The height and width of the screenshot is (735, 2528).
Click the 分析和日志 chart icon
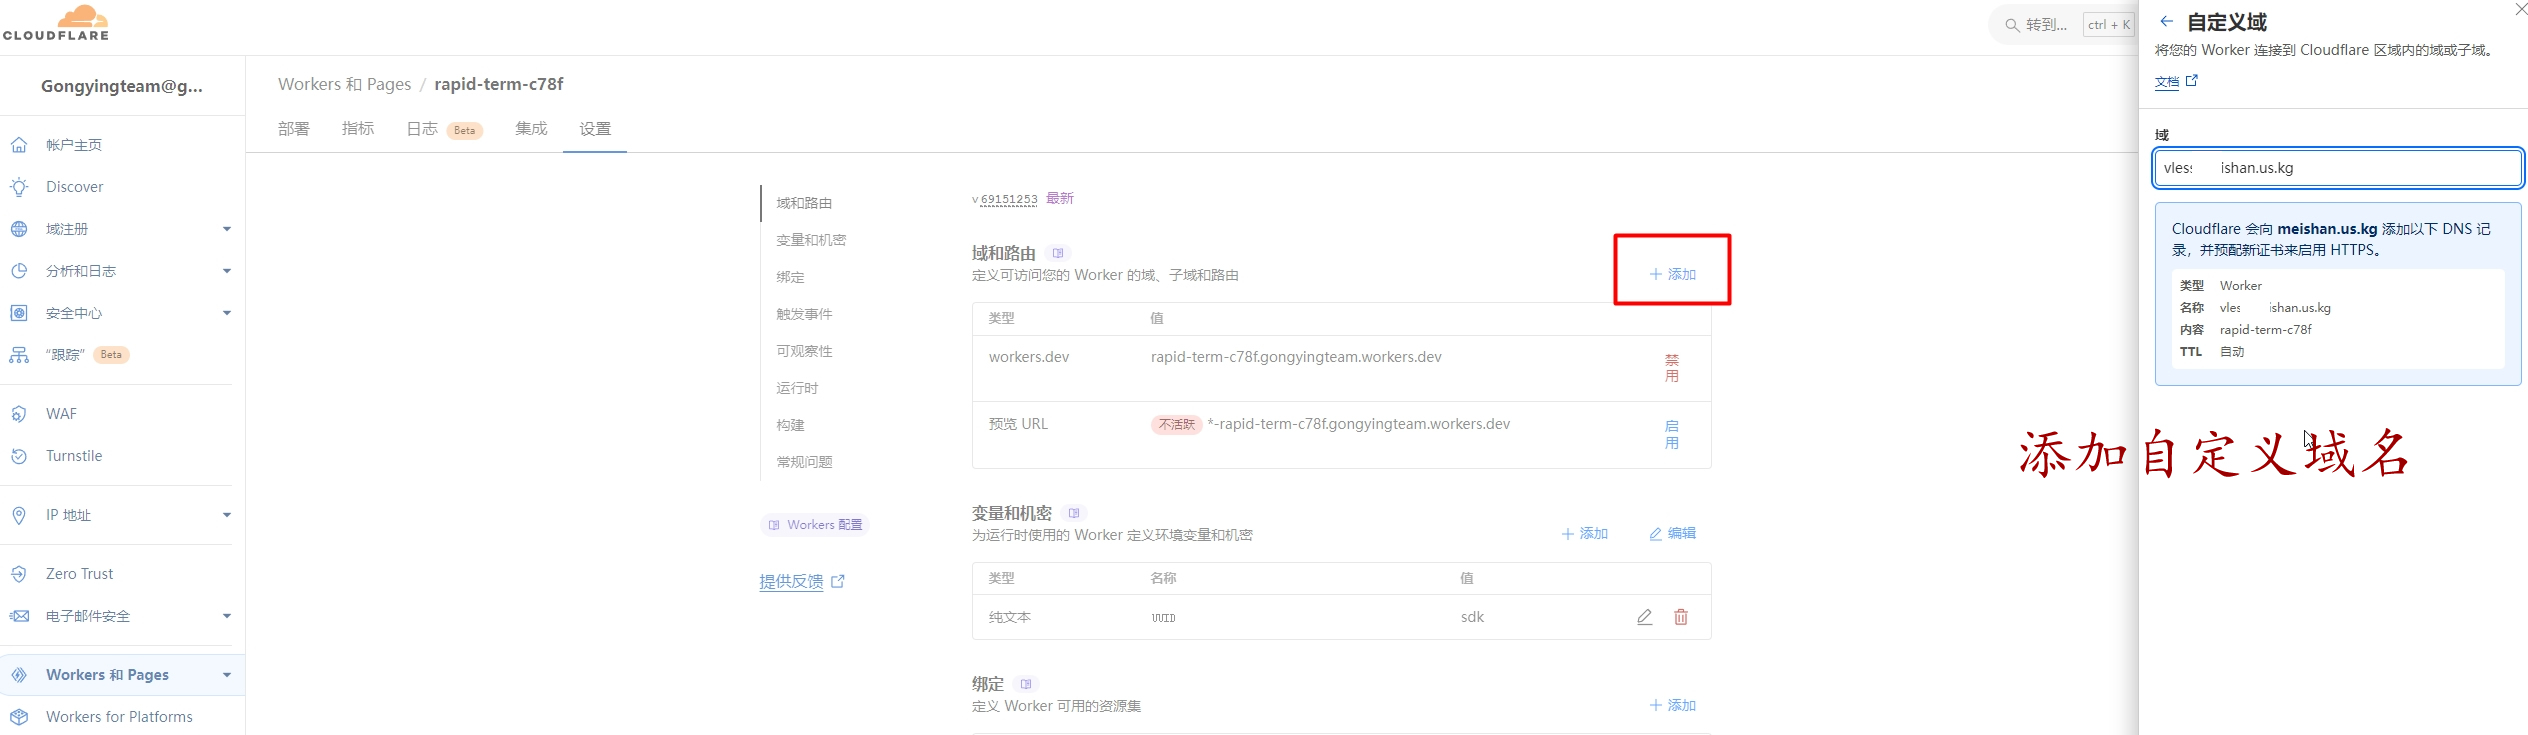[19, 271]
